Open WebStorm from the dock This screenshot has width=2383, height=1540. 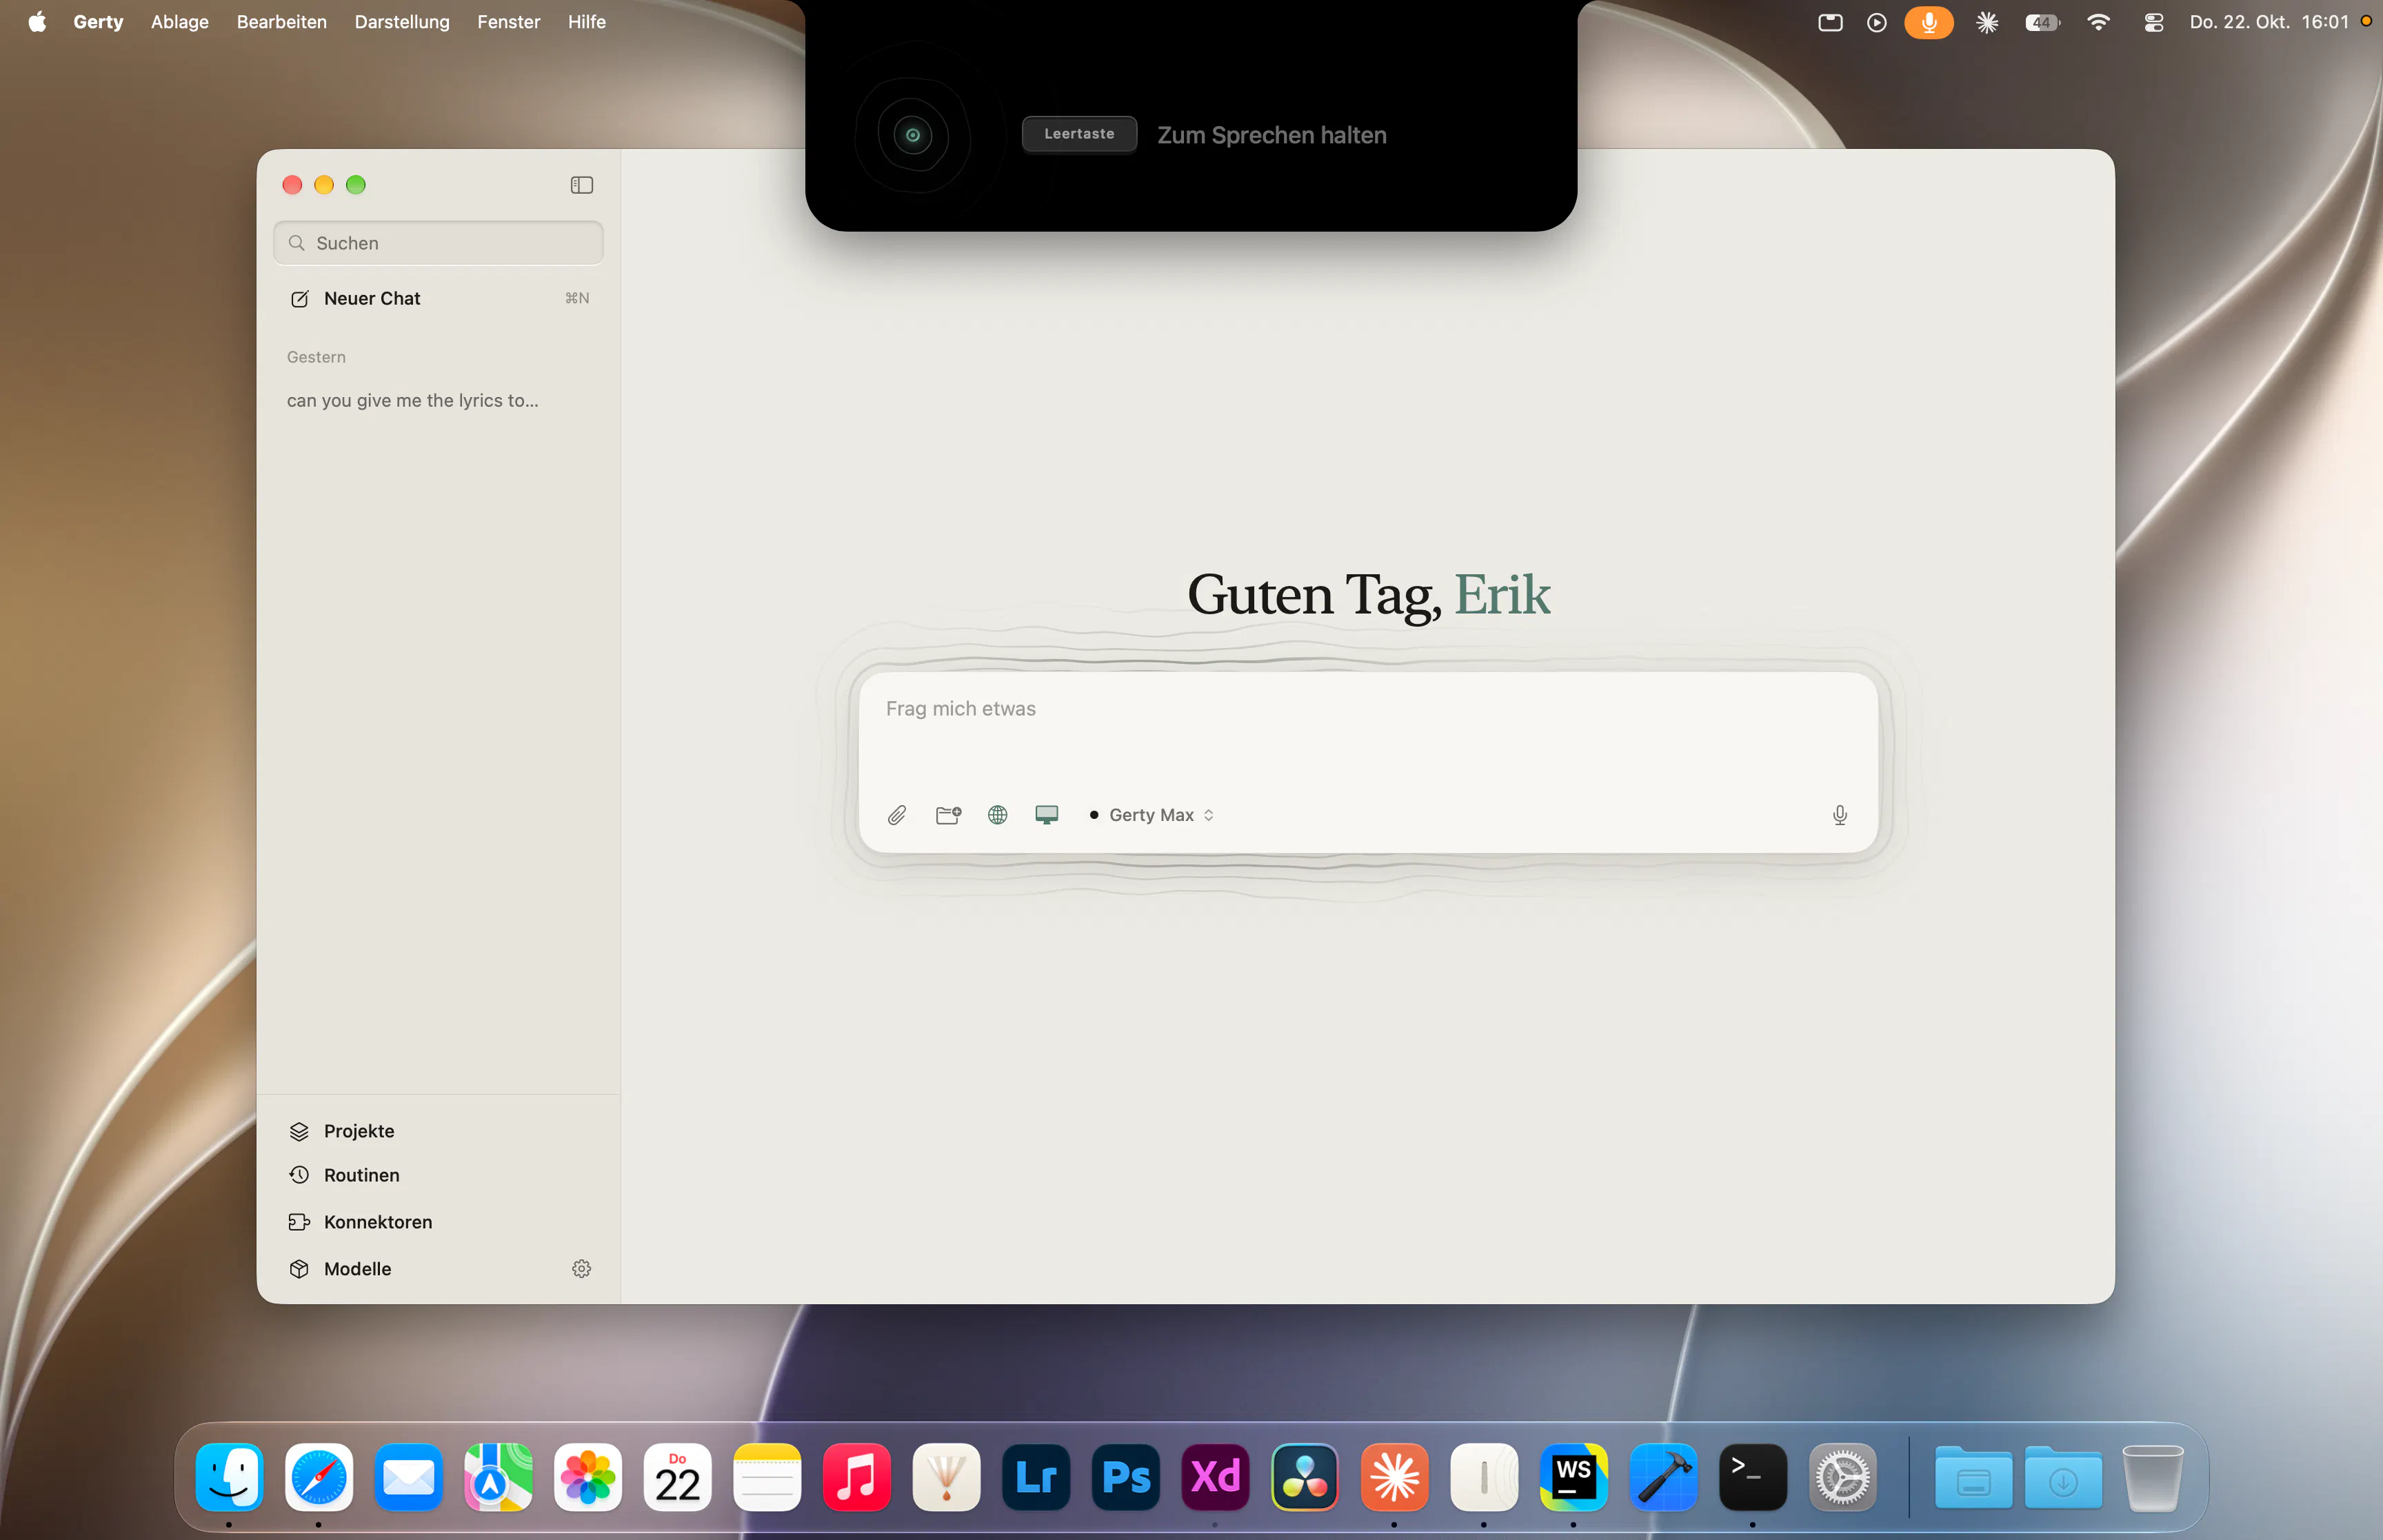(x=1574, y=1477)
